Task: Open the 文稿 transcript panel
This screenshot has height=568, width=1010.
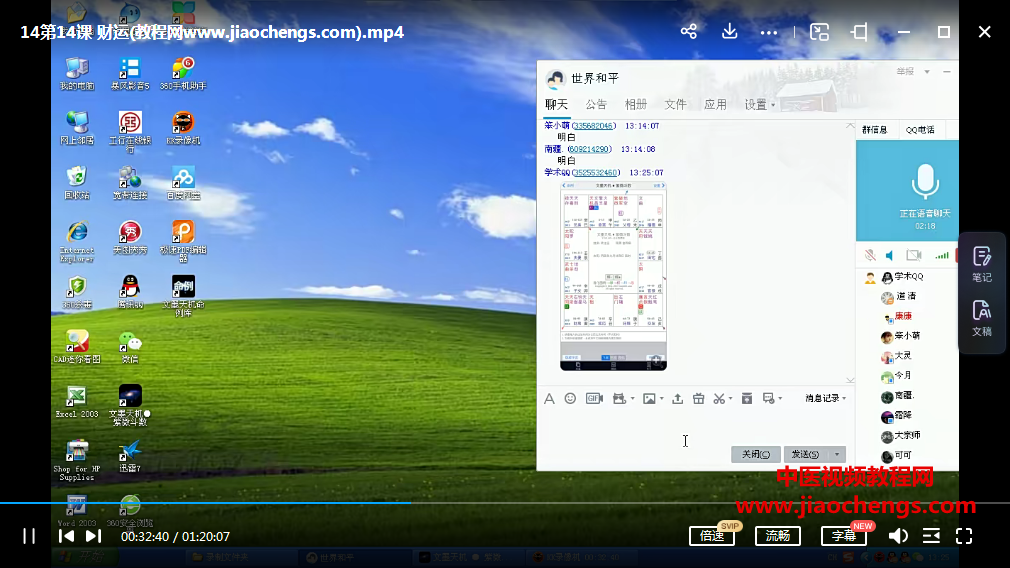Action: pyautogui.click(x=982, y=318)
